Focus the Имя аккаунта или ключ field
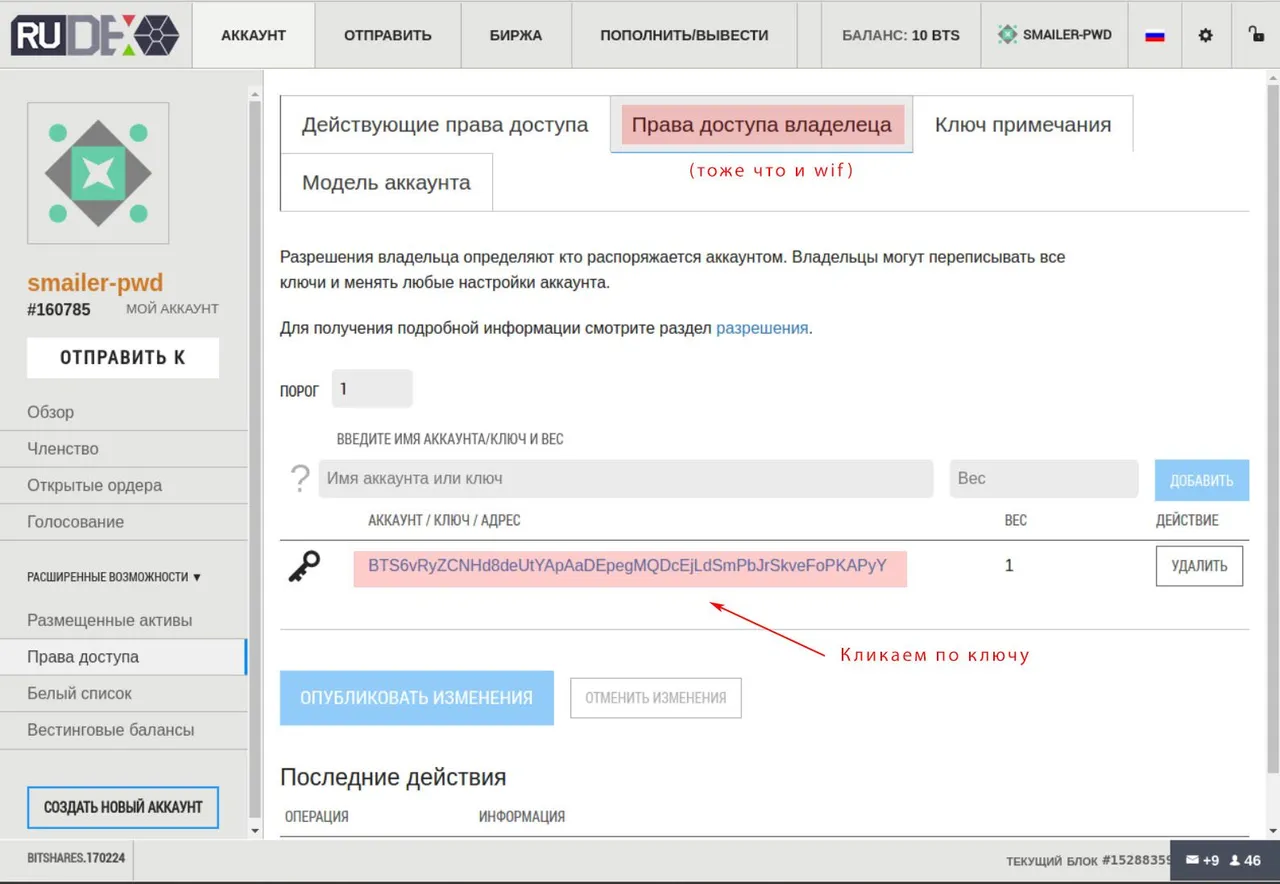This screenshot has width=1280, height=884. tap(626, 479)
